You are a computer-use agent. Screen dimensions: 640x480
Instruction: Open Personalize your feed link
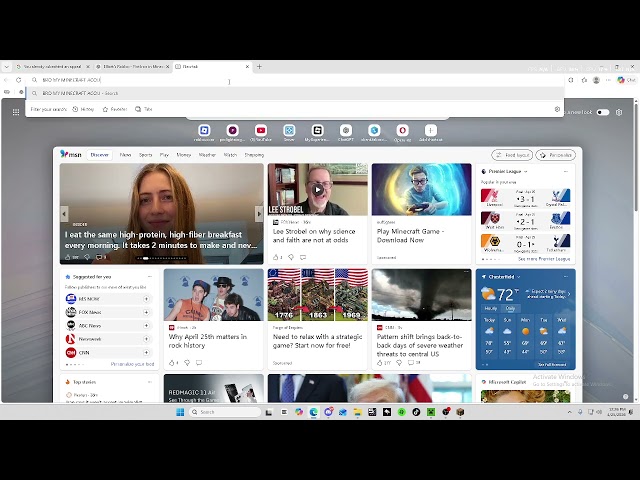(132, 364)
